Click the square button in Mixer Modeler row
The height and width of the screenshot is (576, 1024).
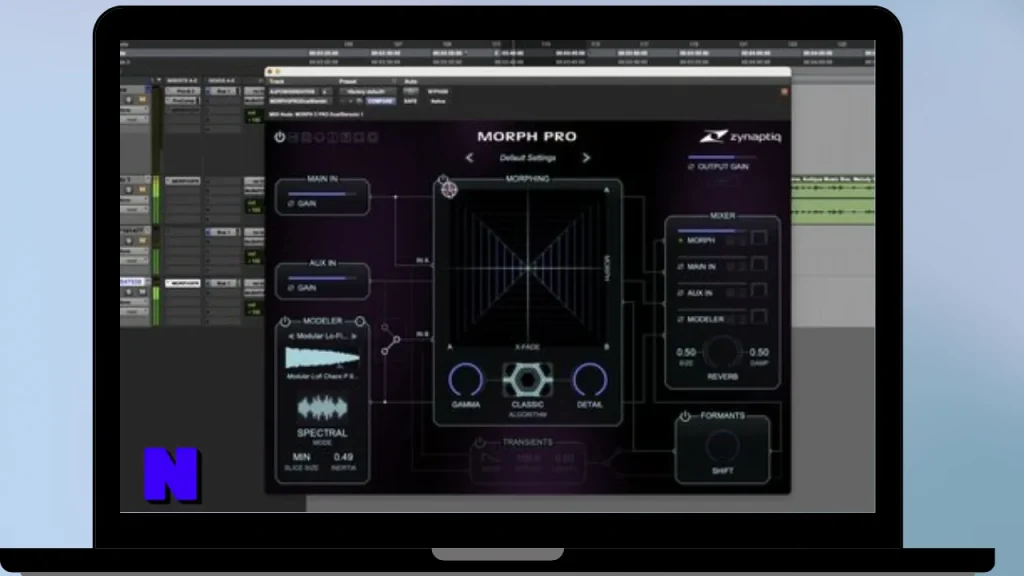(x=759, y=317)
